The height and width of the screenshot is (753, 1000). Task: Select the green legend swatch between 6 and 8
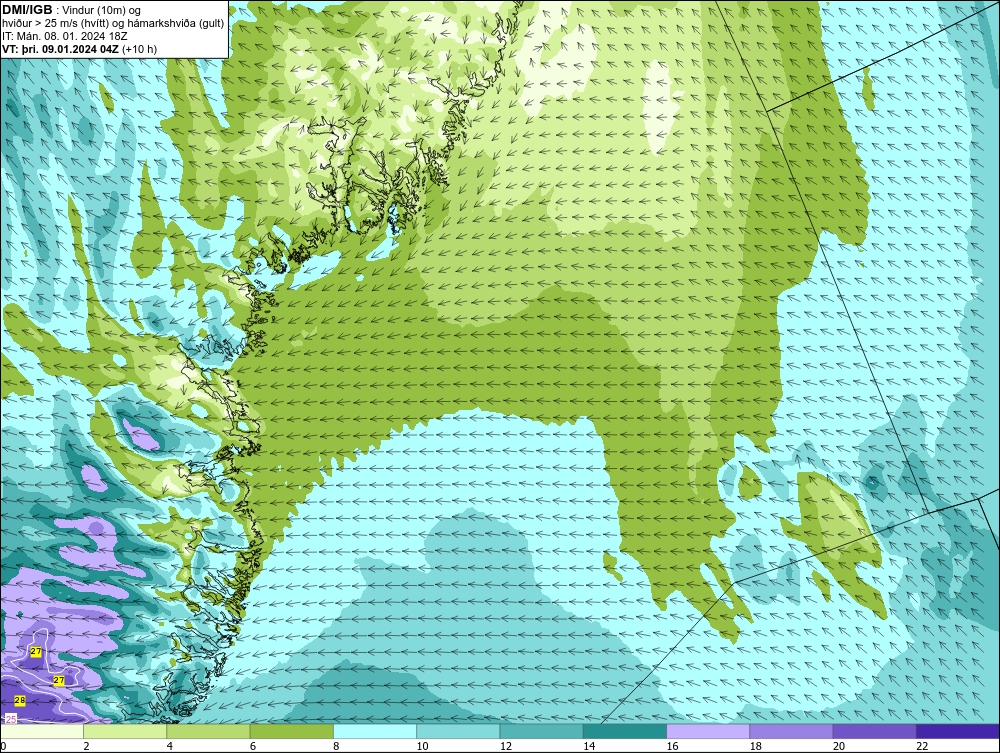pos(291,731)
